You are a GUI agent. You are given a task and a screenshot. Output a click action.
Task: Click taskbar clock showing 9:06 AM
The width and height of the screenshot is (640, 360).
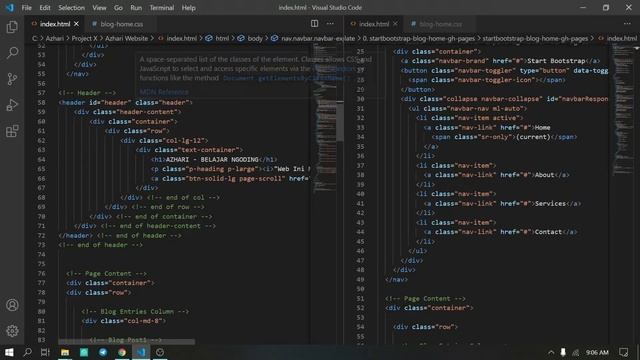click(597, 352)
